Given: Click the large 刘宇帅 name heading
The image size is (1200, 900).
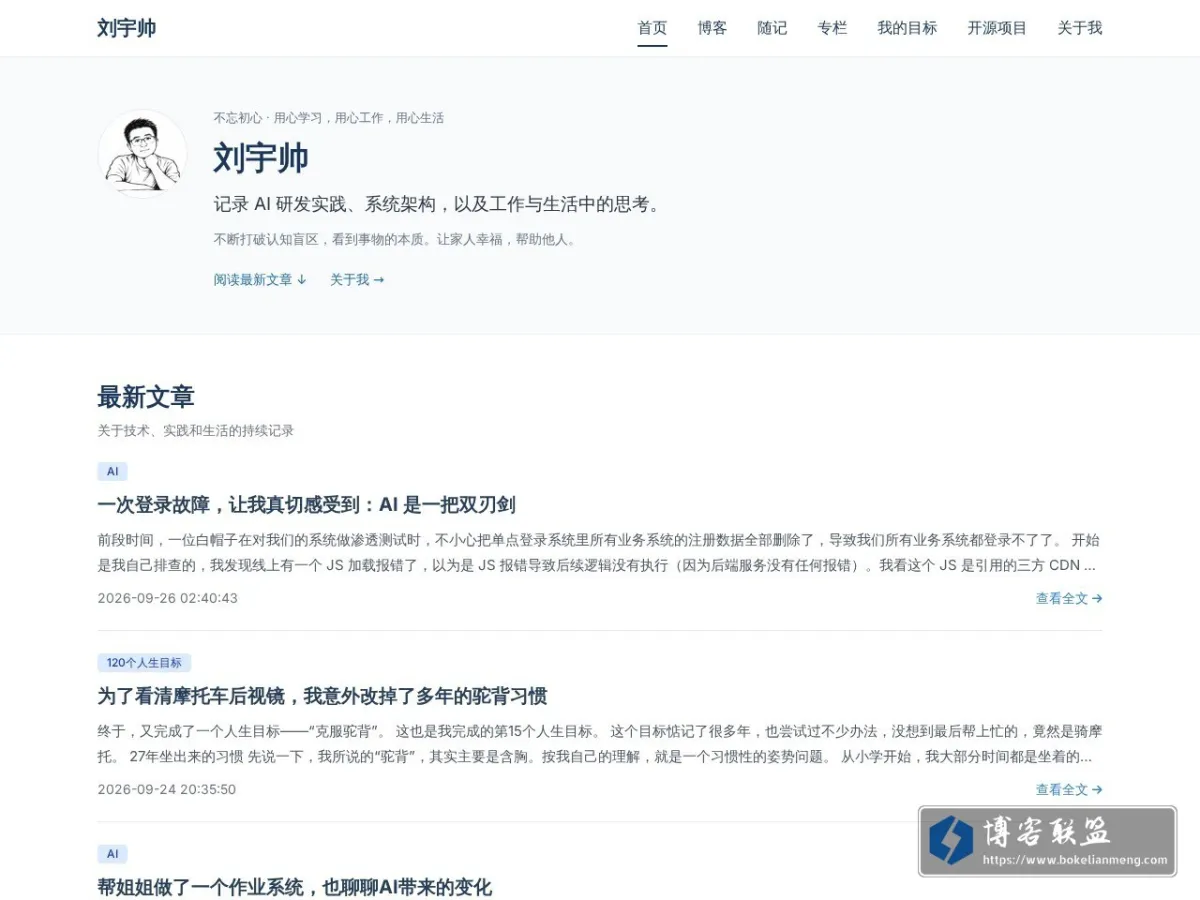Looking at the screenshot, I should pos(261,158).
